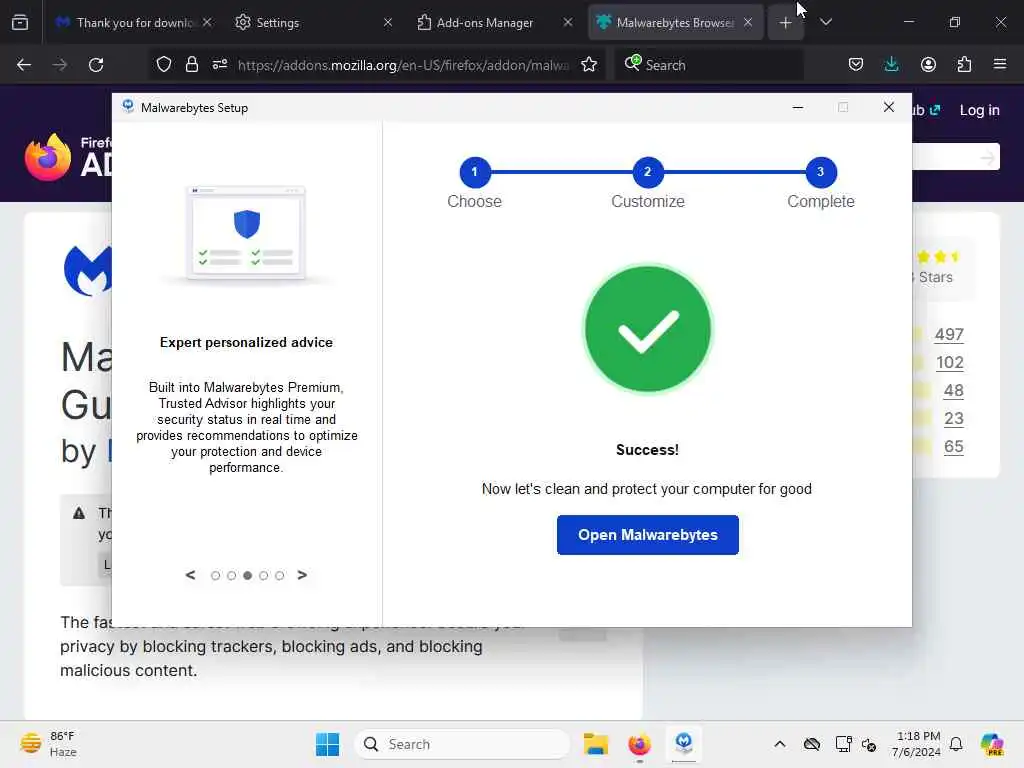Open site permissions icon in address bar

tap(219, 65)
